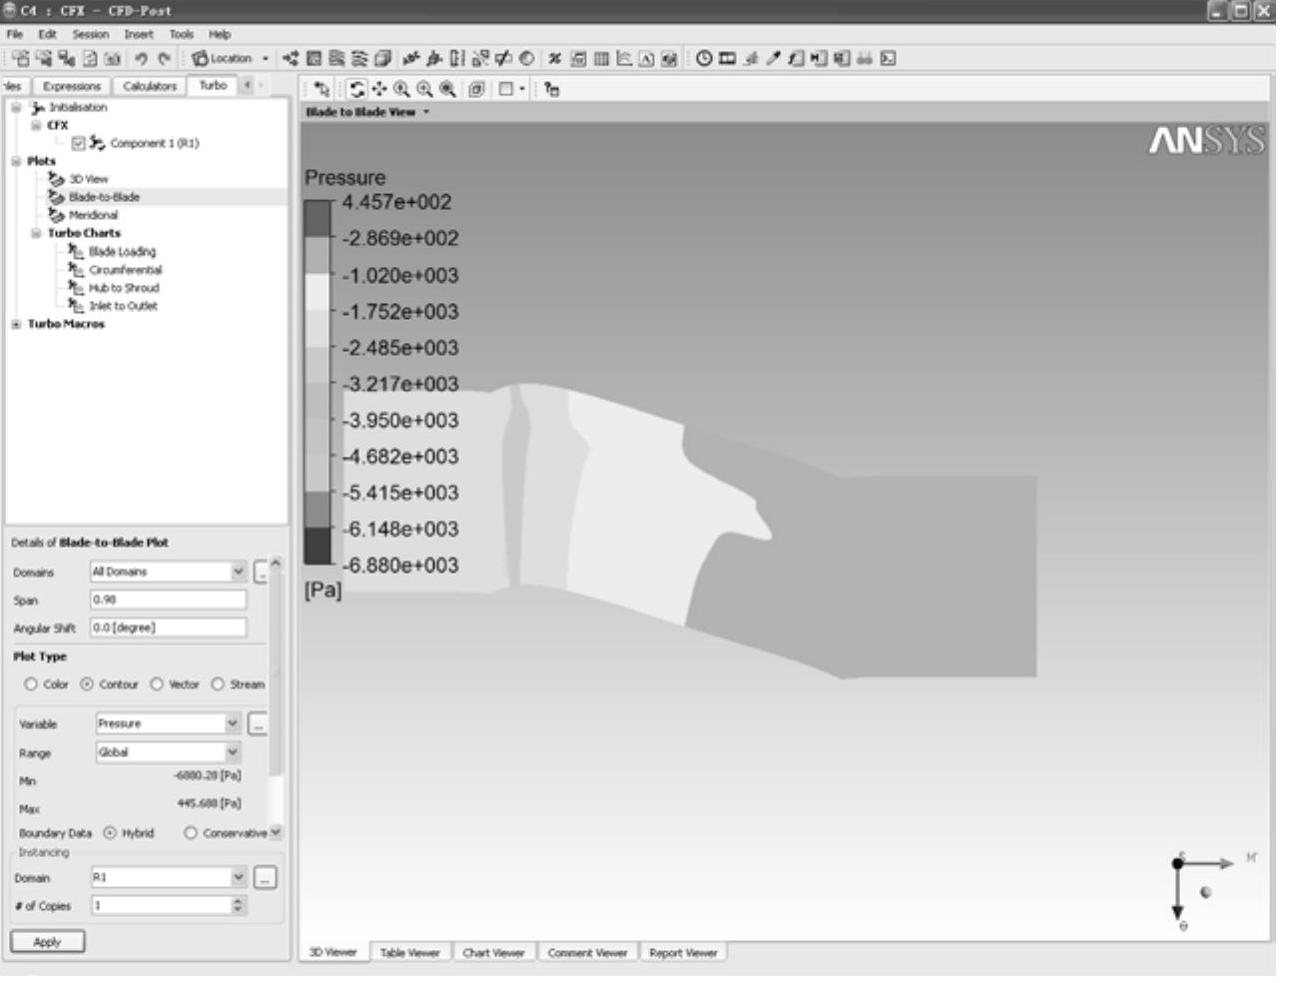Select the viewer Pan tool
The image size is (1300, 983).
click(380, 89)
